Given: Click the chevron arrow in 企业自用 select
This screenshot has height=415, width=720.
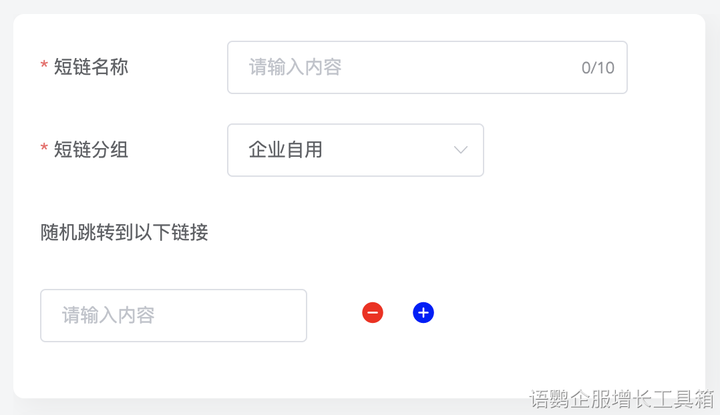Looking at the screenshot, I should pos(460,150).
